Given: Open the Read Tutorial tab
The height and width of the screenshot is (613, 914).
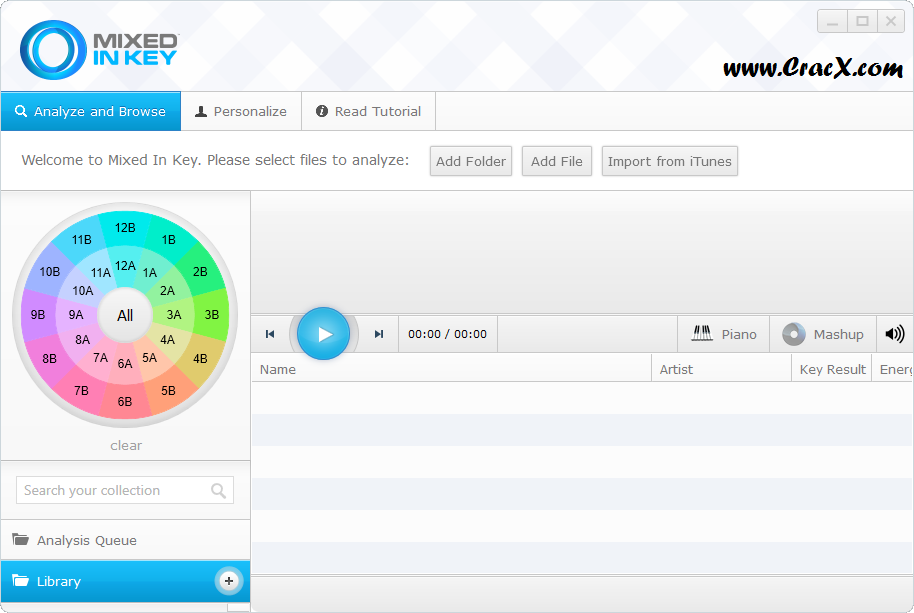Looking at the screenshot, I should [368, 111].
